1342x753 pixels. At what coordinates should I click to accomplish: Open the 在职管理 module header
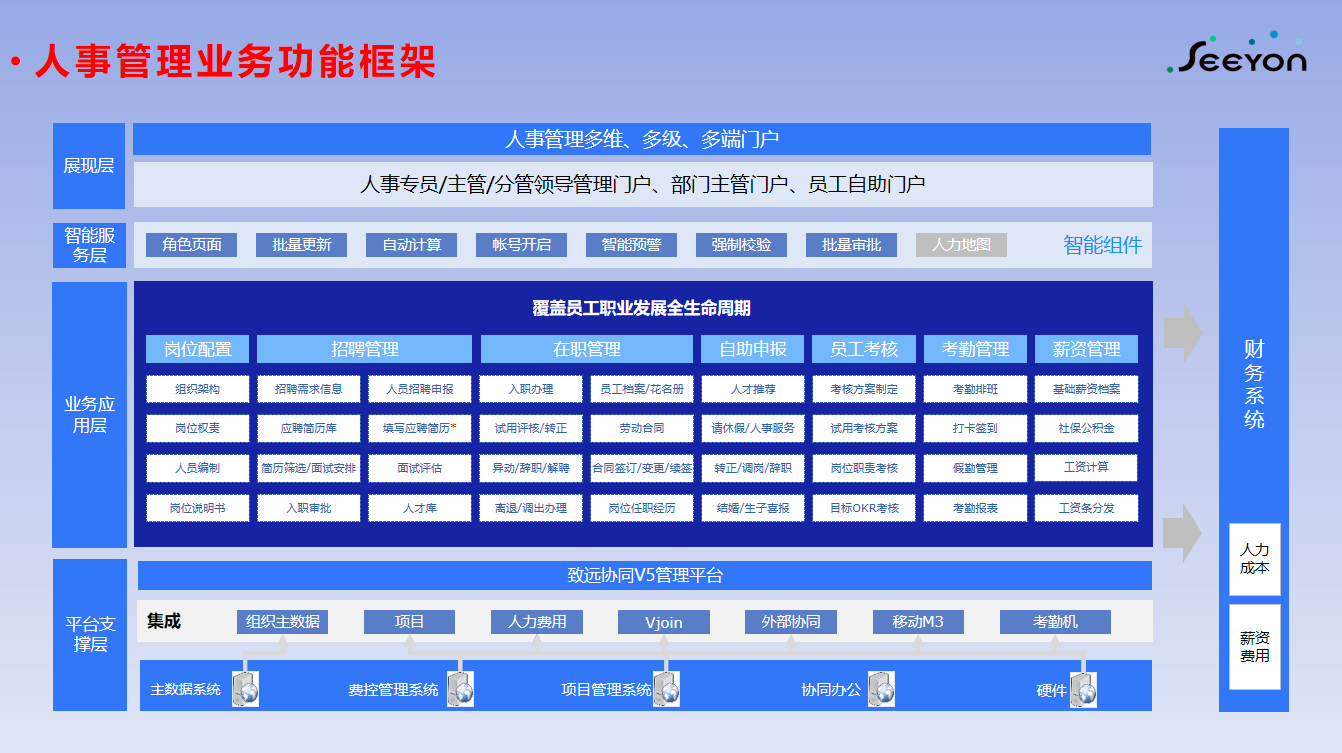[586, 349]
